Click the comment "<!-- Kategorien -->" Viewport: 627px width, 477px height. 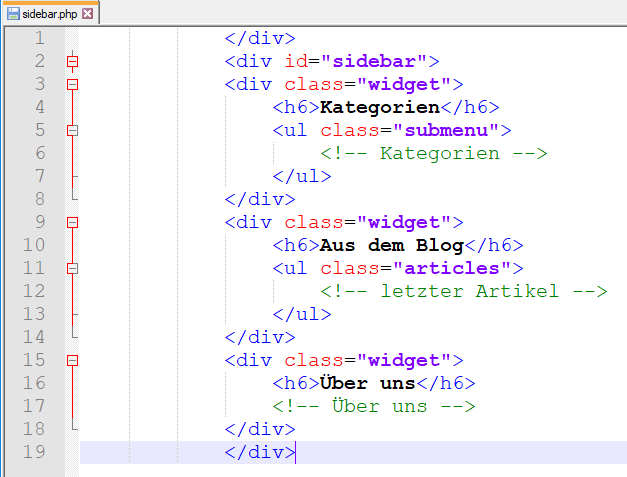pos(434,153)
